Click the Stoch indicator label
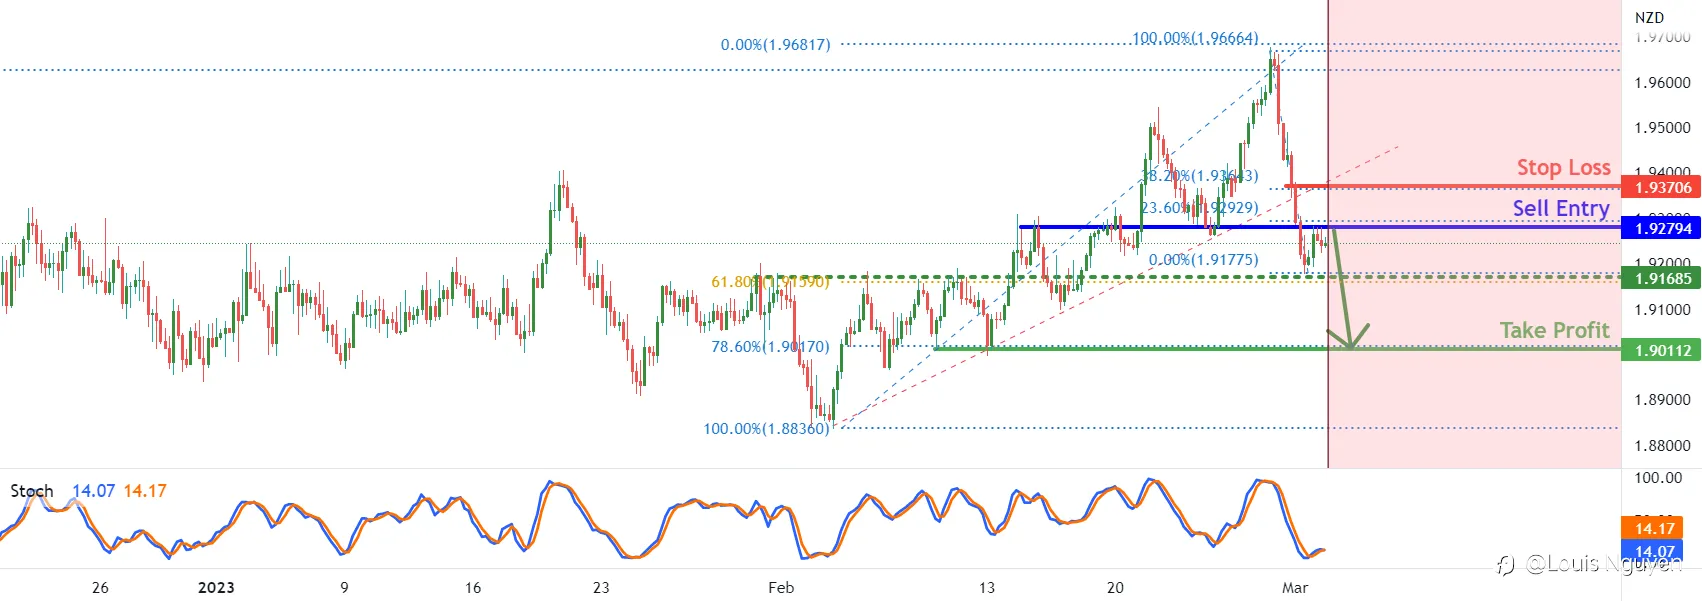 pos(32,491)
